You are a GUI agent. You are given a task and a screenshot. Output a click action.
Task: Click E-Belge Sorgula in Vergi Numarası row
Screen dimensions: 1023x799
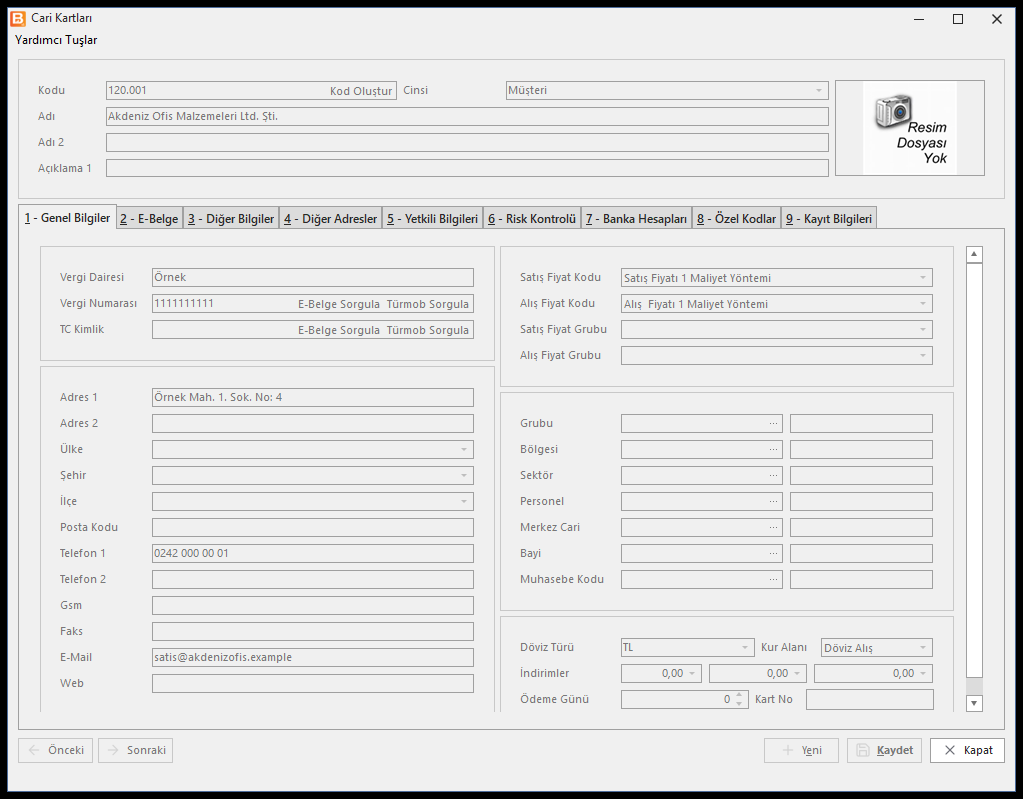coord(339,304)
